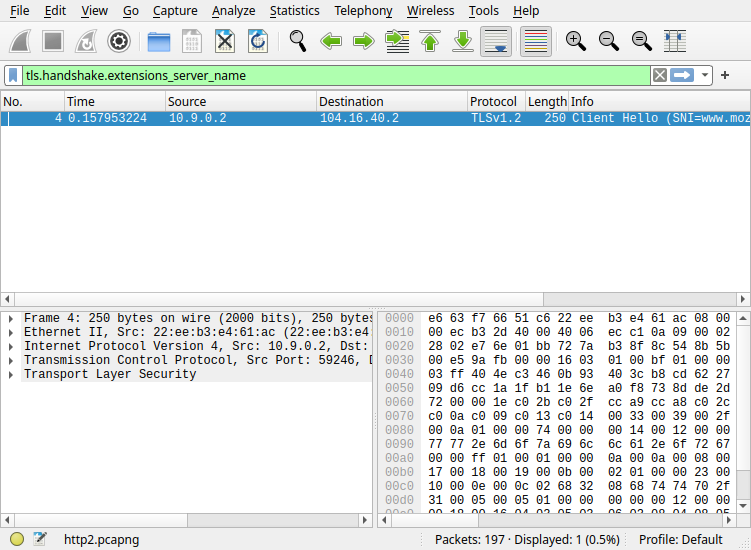Sort by the Time column header
The width and height of the screenshot is (751, 550).
pos(115,102)
